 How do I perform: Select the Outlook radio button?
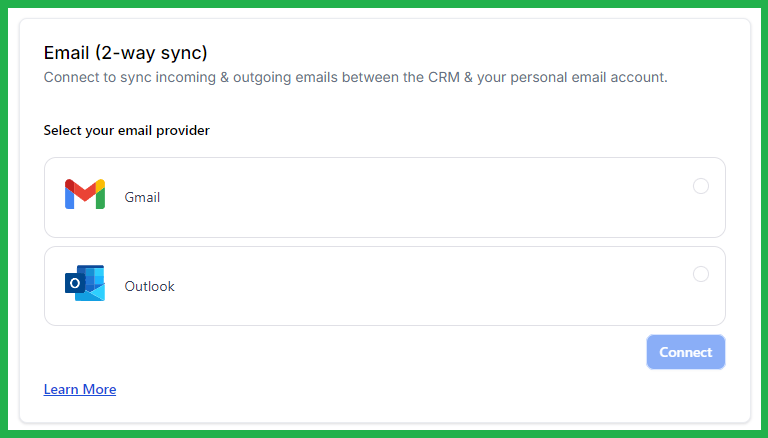701,274
